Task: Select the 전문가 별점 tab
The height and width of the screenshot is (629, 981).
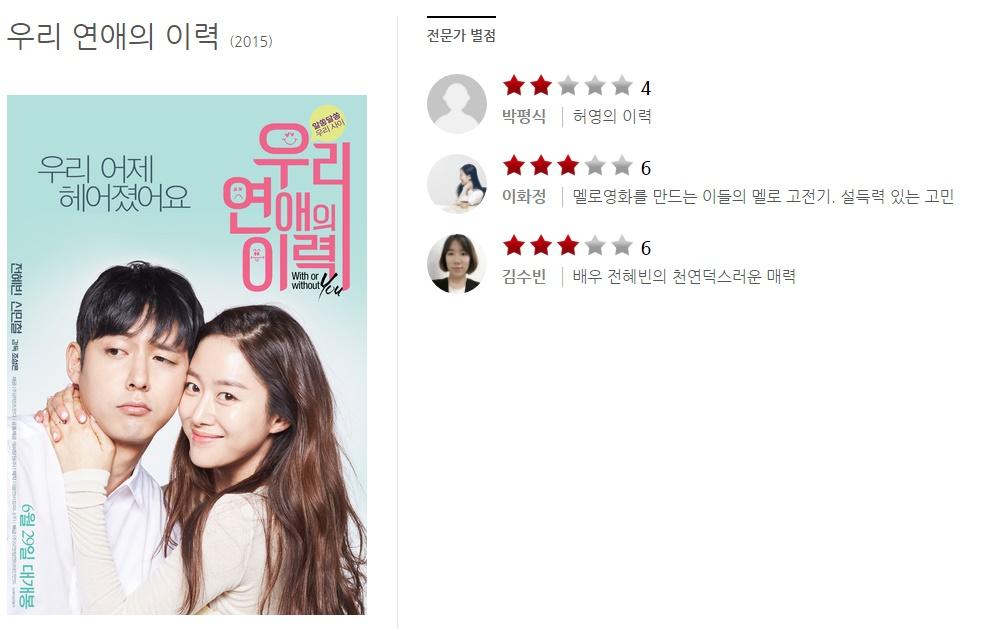Action: pyautogui.click(x=461, y=35)
